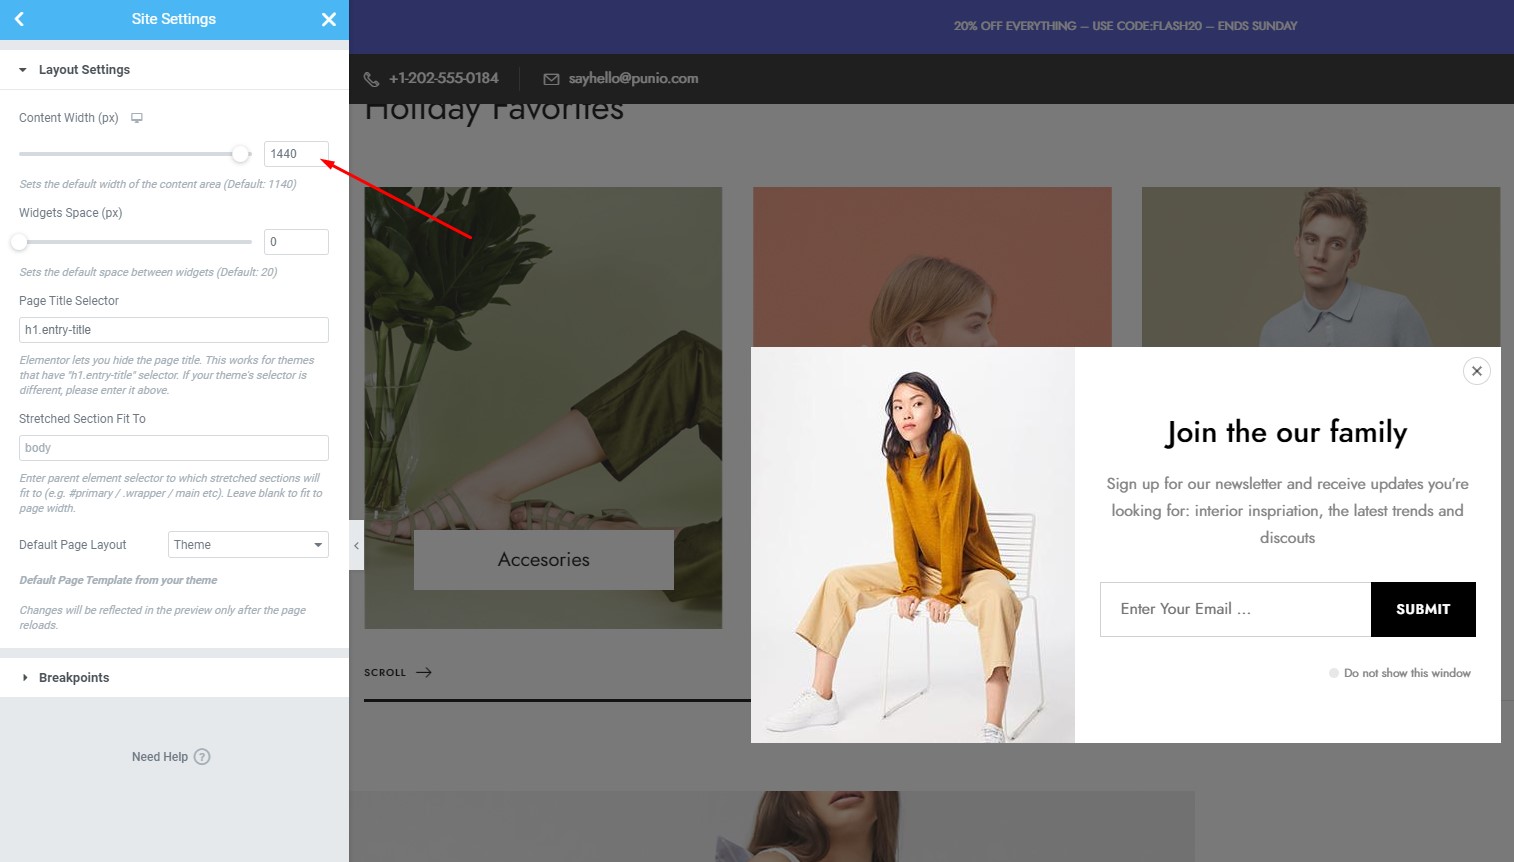Viewport: 1514px width, 862px height.
Task: Click the Widgets Space slider handle
Action: tap(19, 242)
